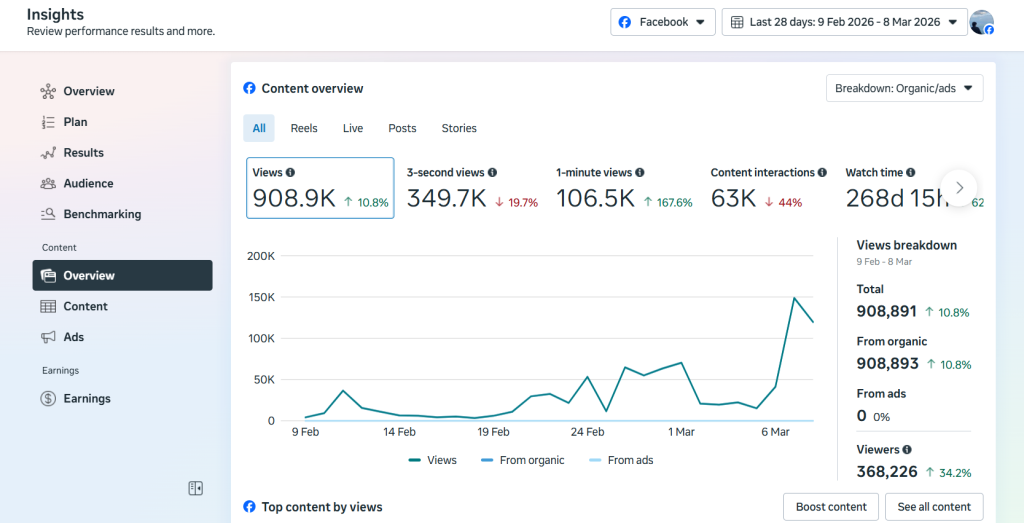
Task: Click the See all content button
Action: [x=933, y=507]
